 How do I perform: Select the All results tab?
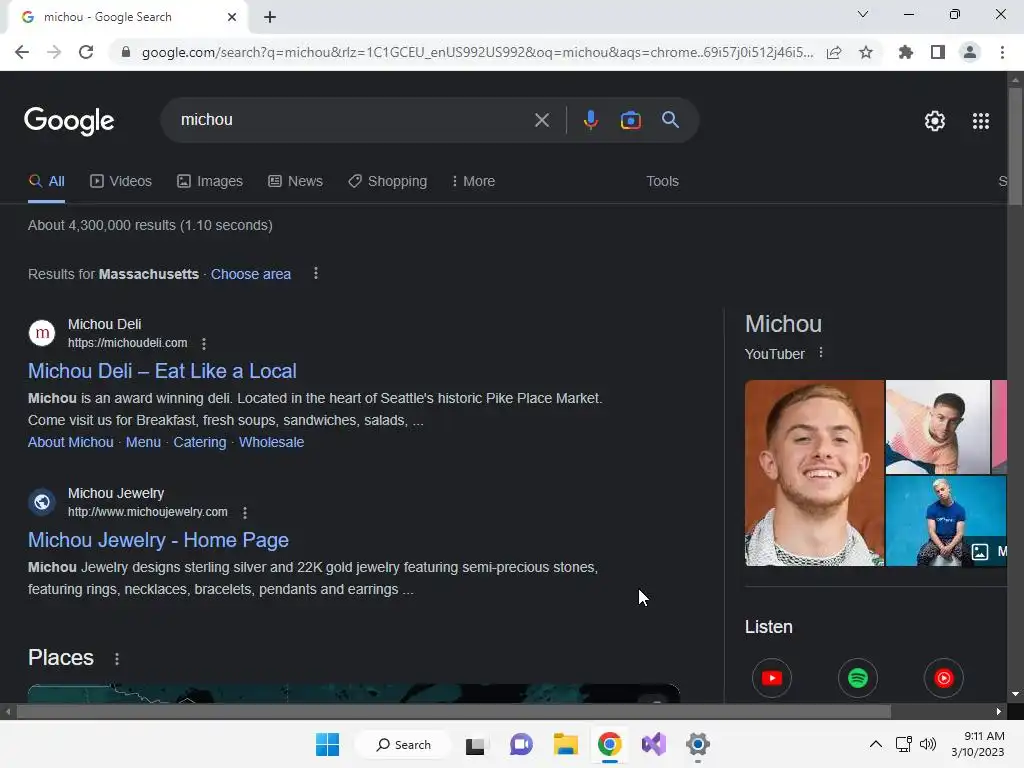tap(46, 181)
